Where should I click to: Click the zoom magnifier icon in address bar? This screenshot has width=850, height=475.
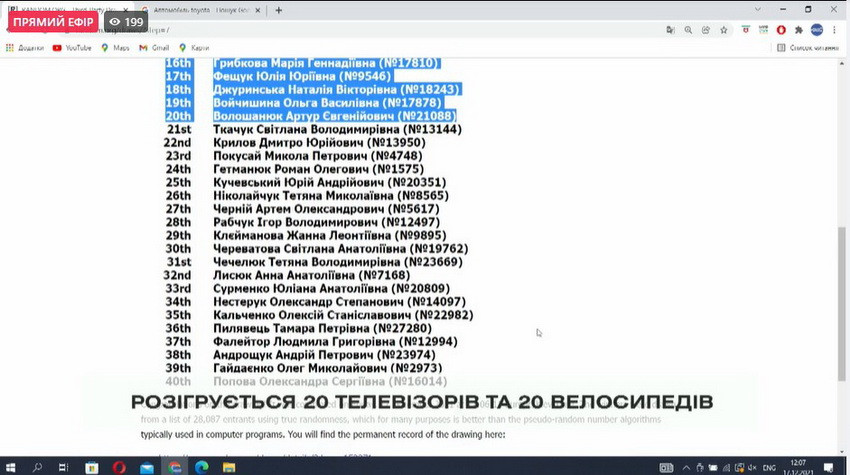[688, 29]
